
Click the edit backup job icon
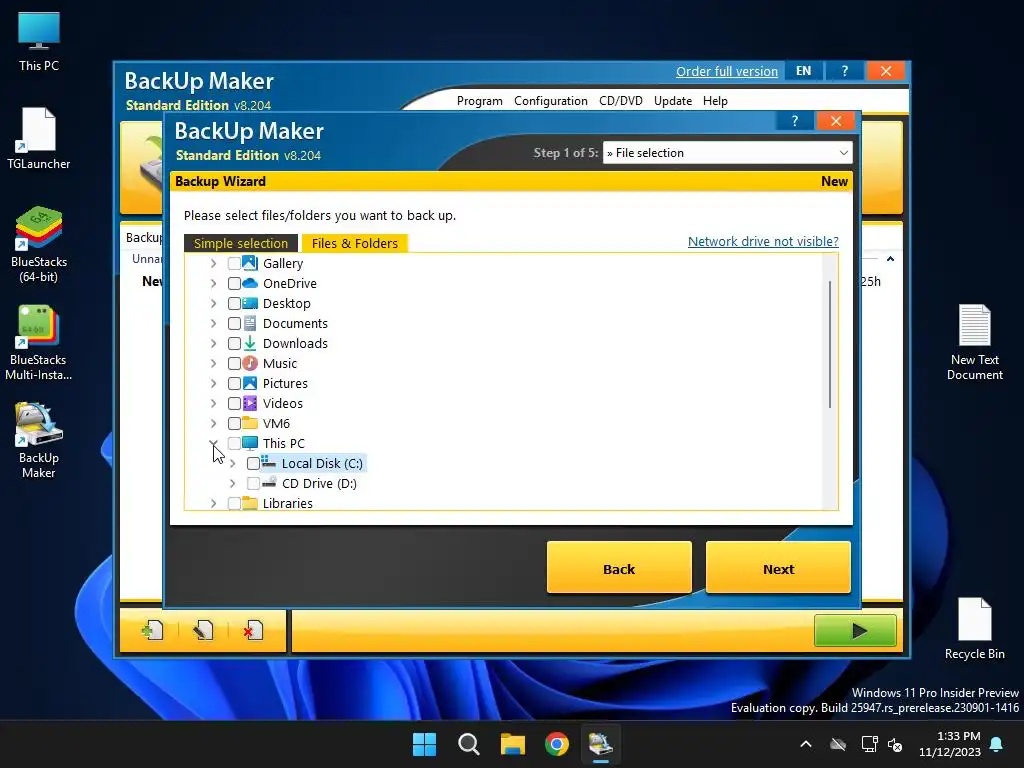tap(203, 630)
